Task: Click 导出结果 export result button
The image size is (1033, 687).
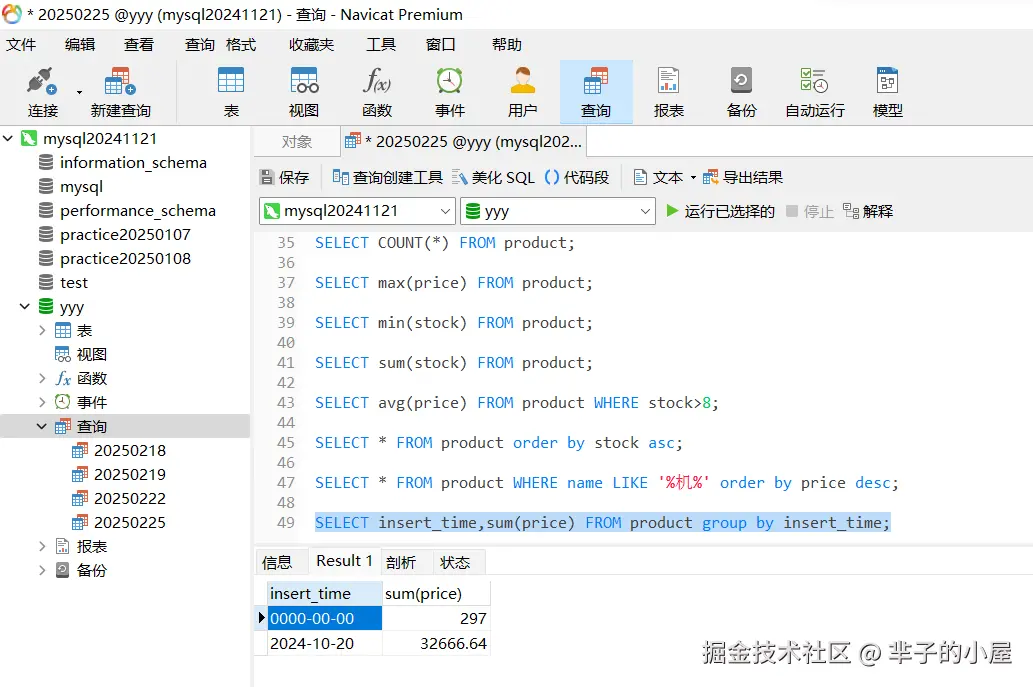Action: (743, 177)
